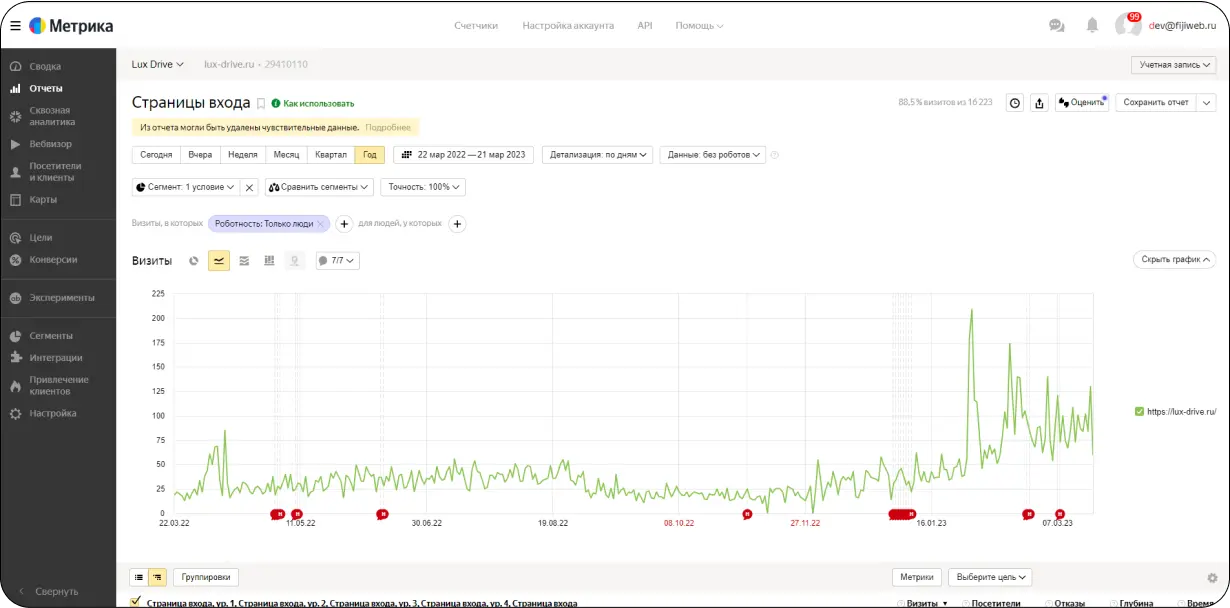This screenshot has height=608, width=1230.
Task: Click the Метрики button
Action: (x=916, y=577)
